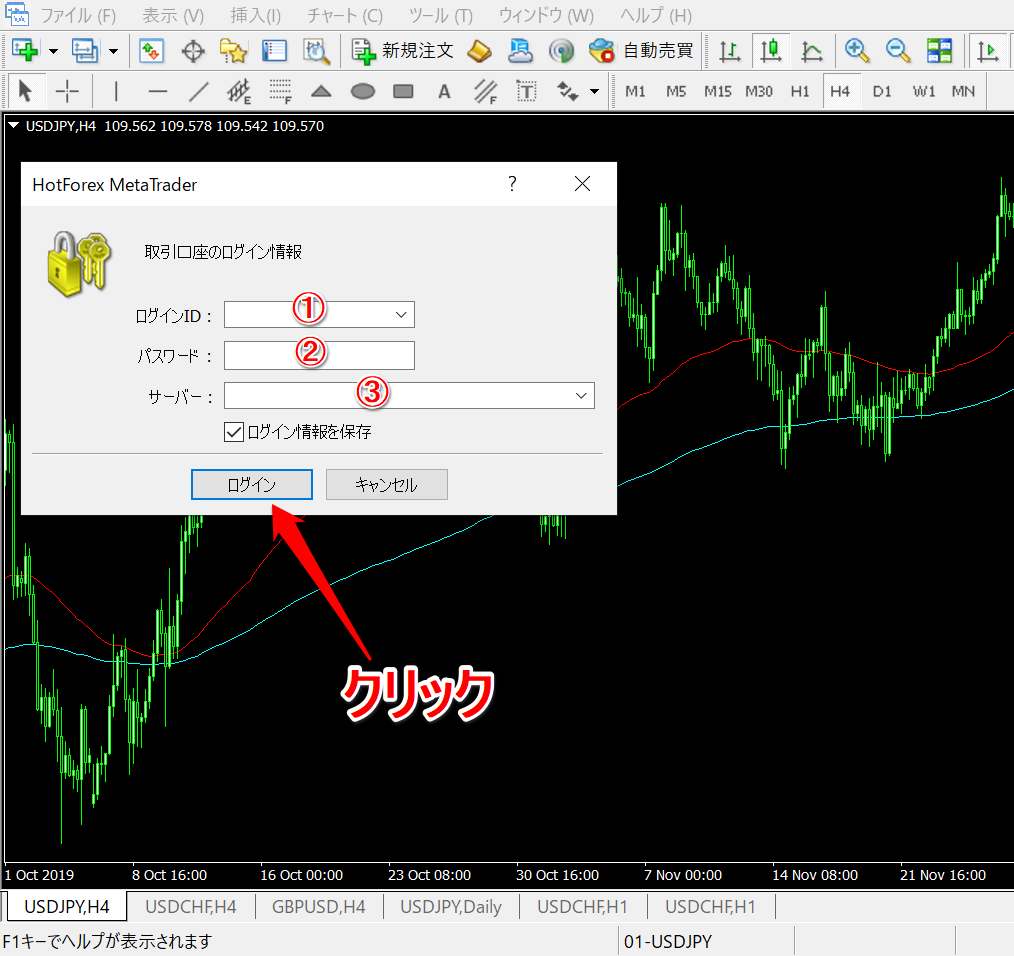Switch to candlestick chart display
The width and height of the screenshot is (1014, 956).
point(771,50)
